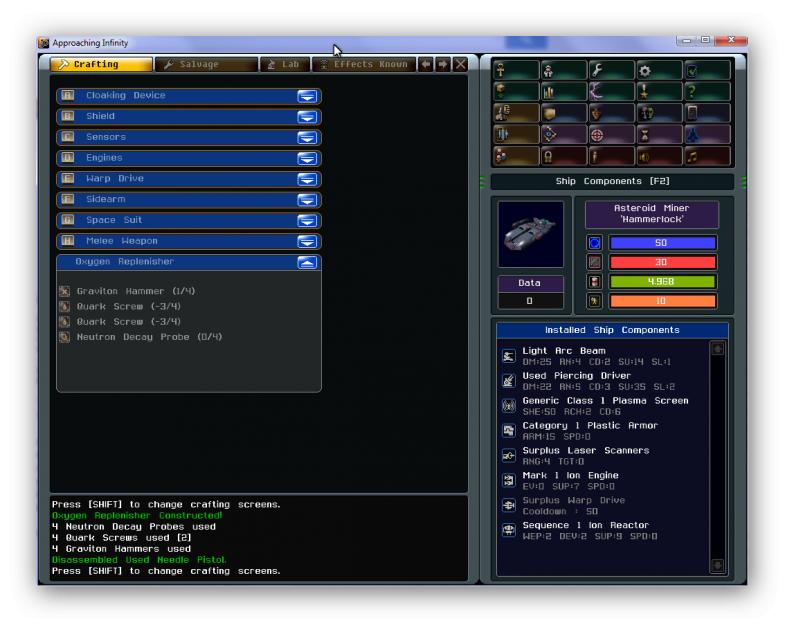Expand the Melee Weapon recipe
The height and width of the screenshot is (623, 785).
click(x=308, y=241)
